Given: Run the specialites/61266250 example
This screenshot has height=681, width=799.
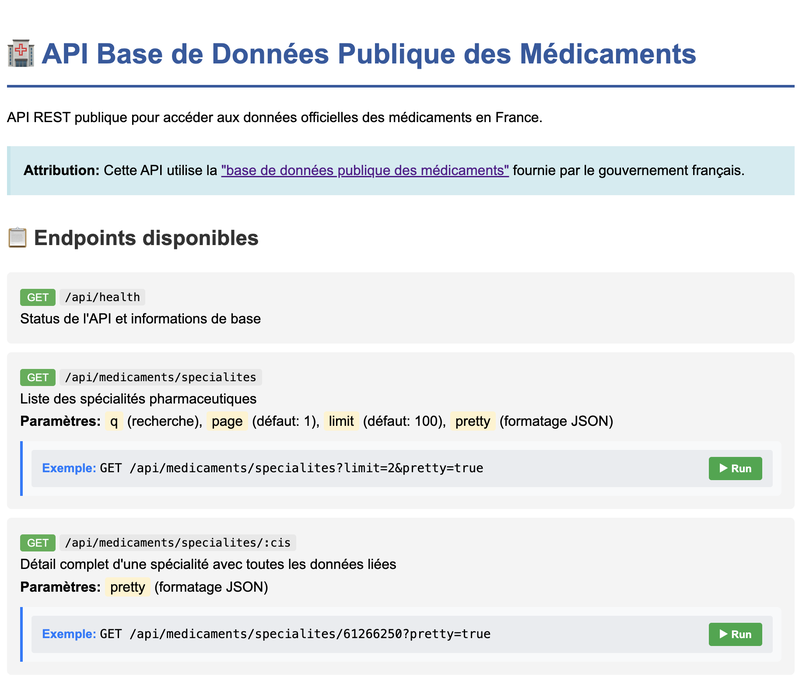Looking at the screenshot, I should pos(735,634).
